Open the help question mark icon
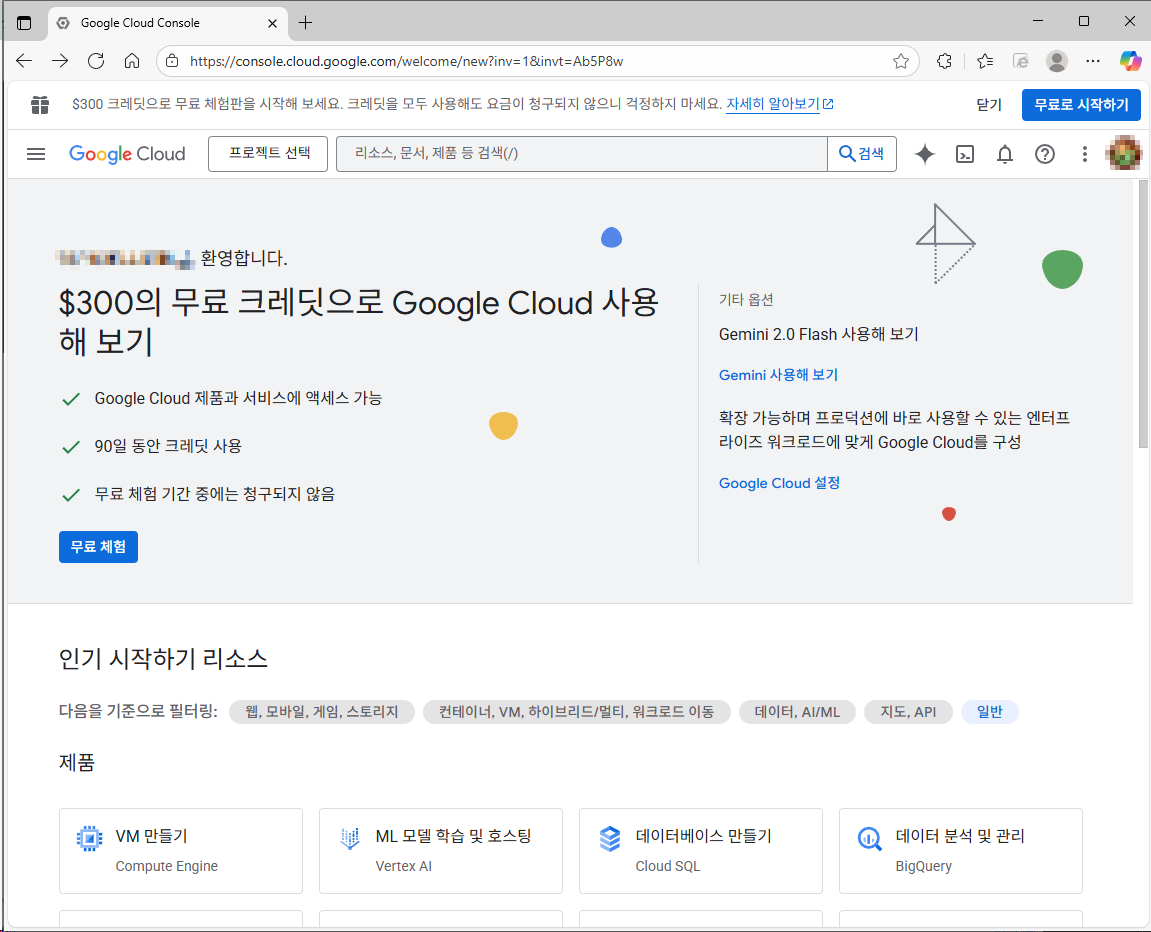Screen dimensions: 1151x932 click(1045, 154)
